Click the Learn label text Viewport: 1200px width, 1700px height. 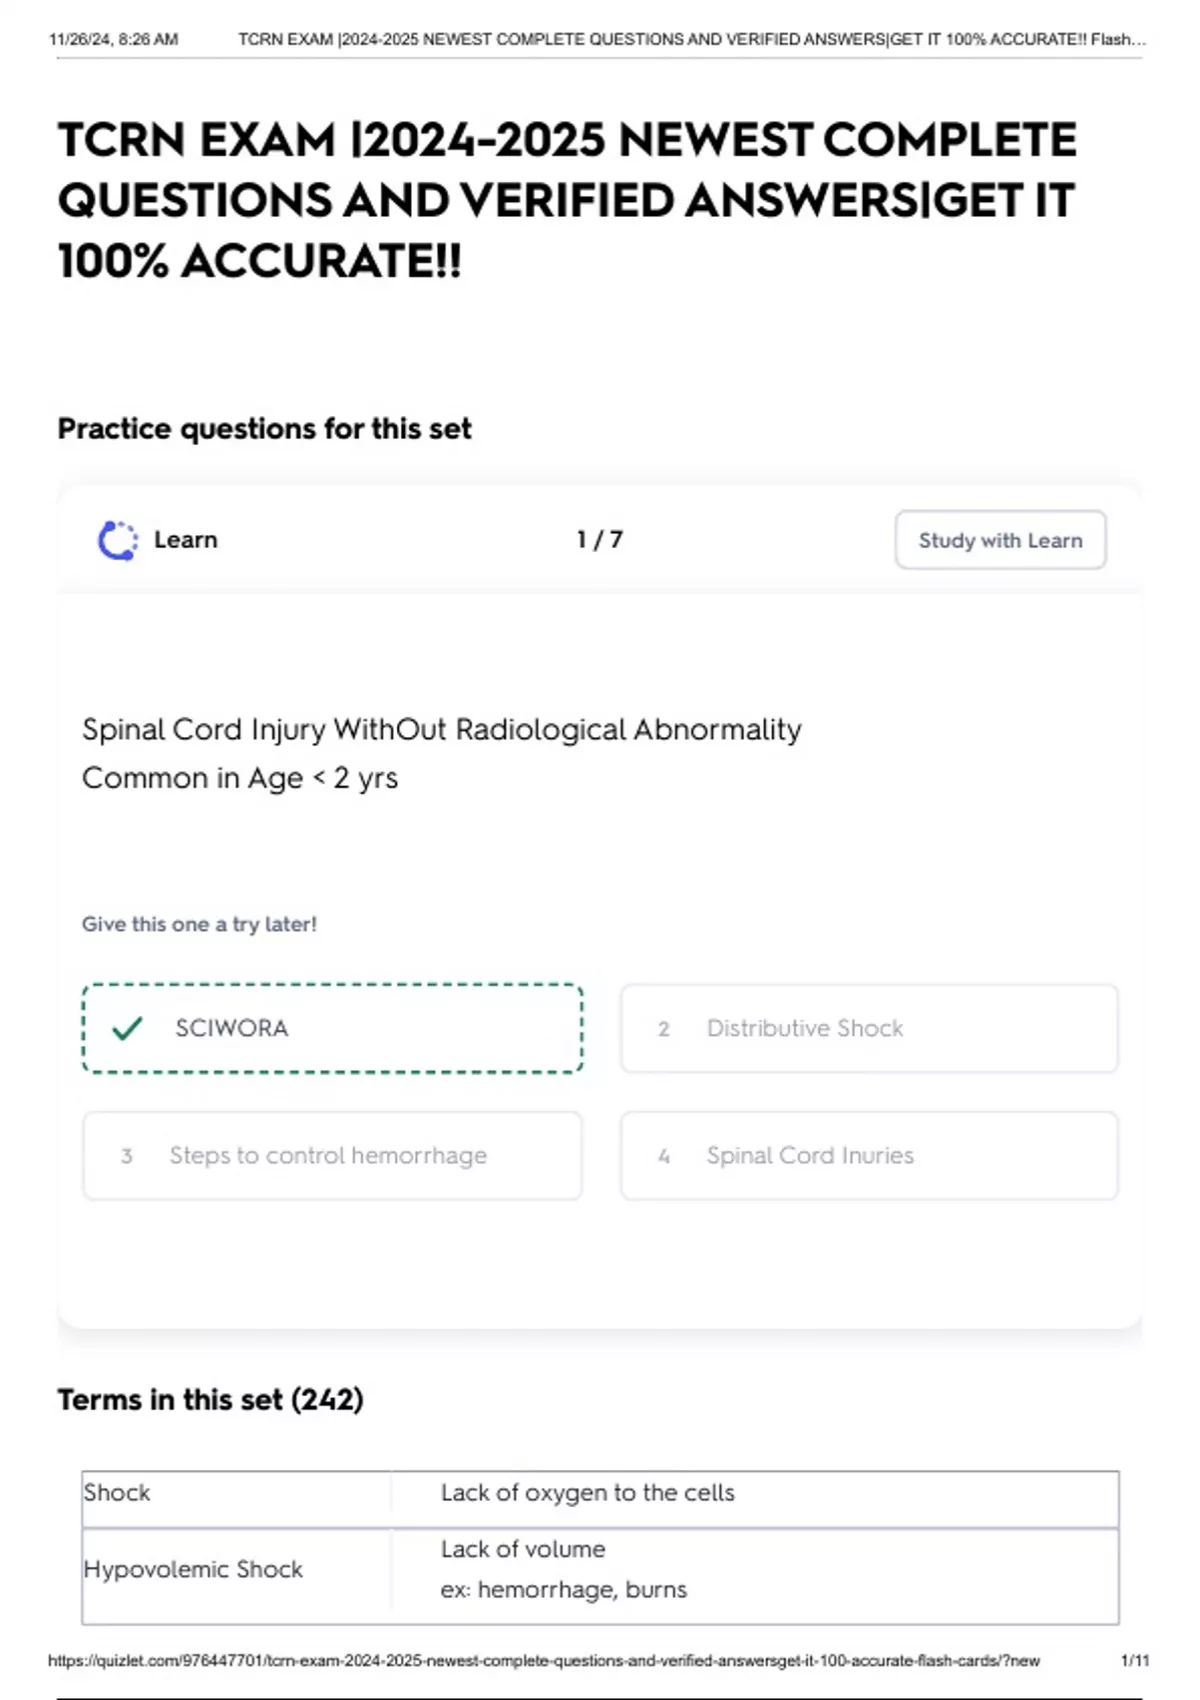click(185, 540)
